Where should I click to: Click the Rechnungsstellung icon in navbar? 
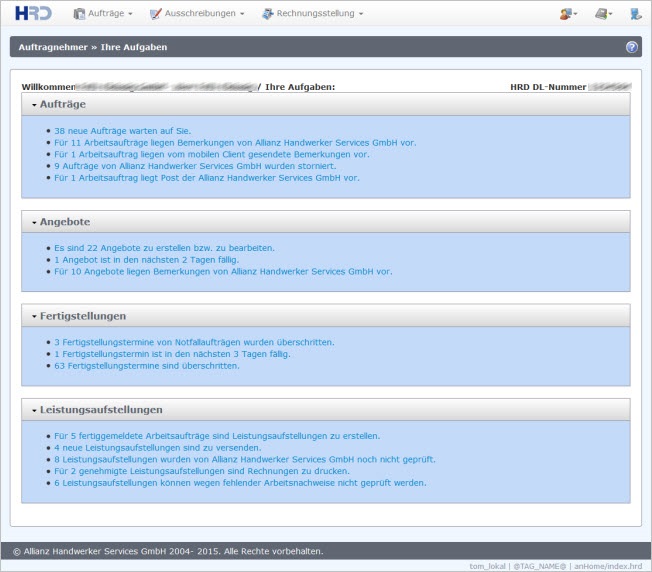click(x=267, y=14)
